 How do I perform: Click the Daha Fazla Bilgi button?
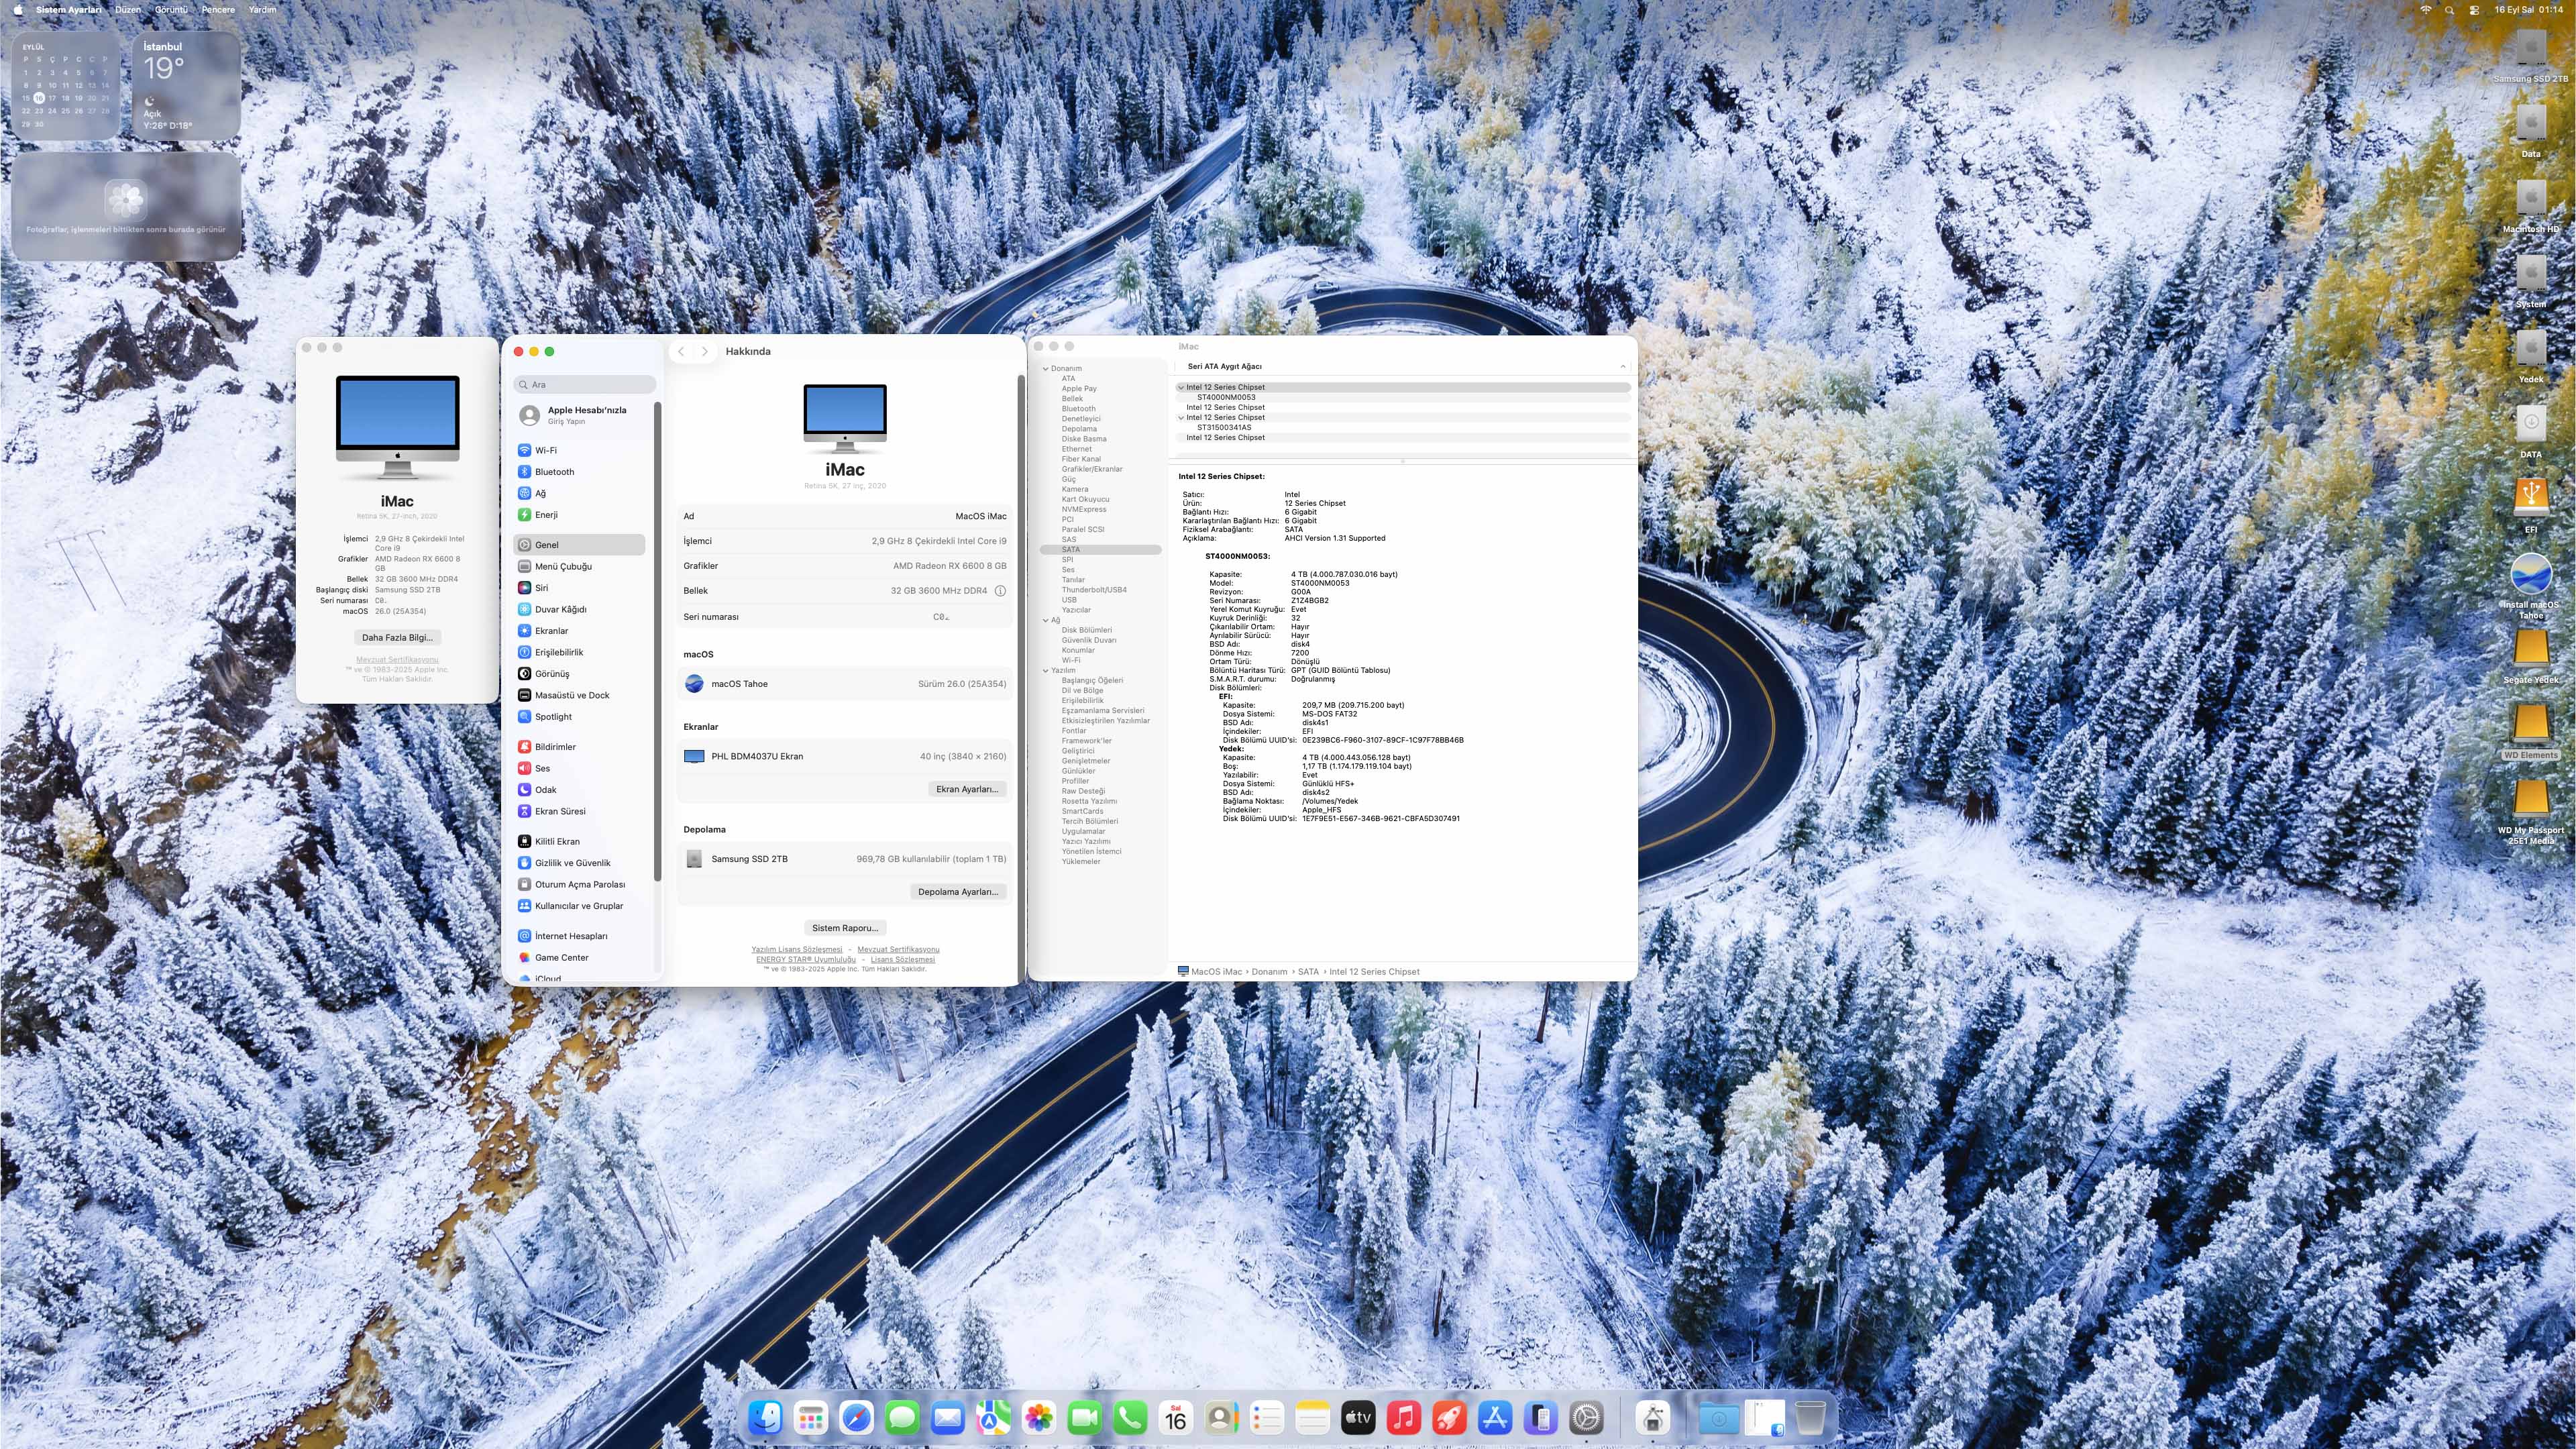(x=397, y=637)
